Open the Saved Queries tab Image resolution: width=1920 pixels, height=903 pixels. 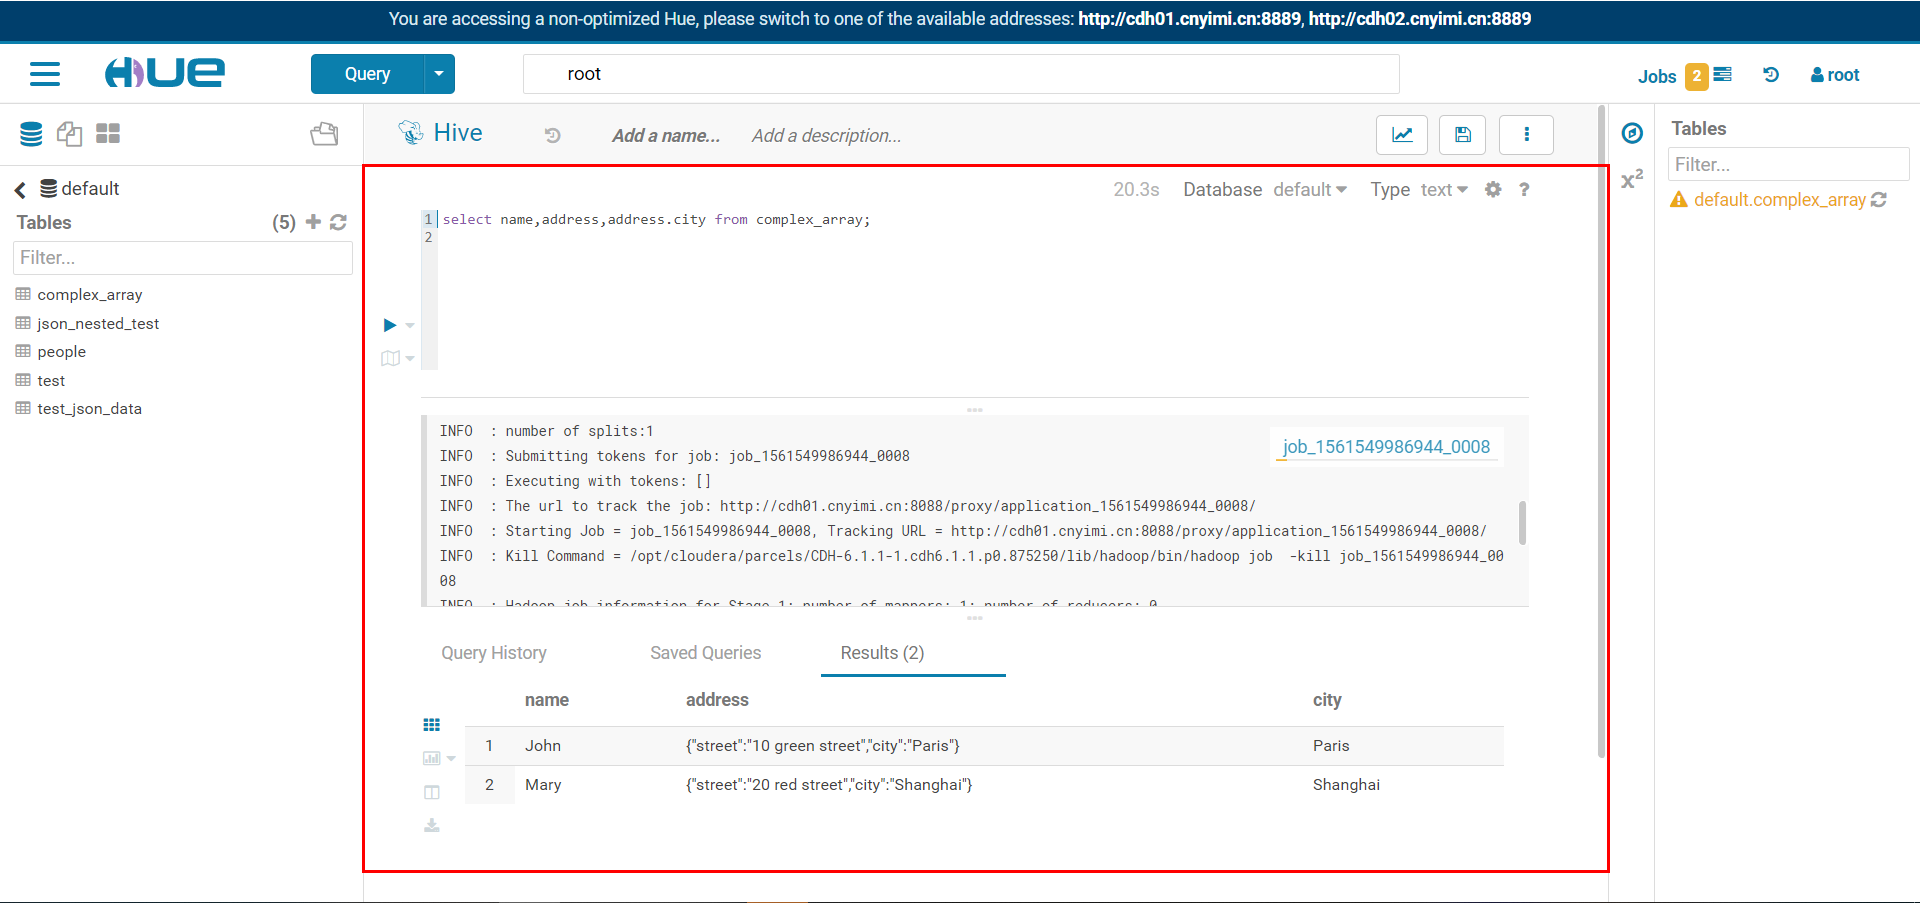pyautogui.click(x=706, y=652)
